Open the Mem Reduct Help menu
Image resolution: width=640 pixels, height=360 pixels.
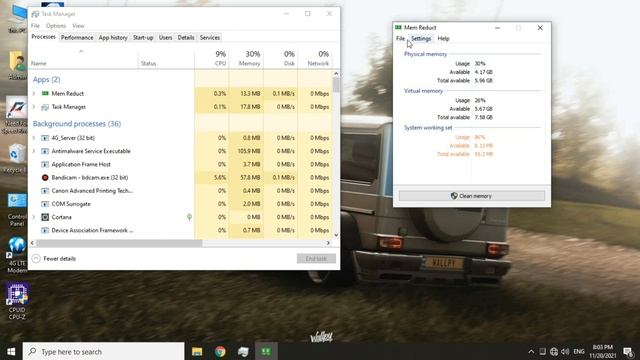[443, 38]
